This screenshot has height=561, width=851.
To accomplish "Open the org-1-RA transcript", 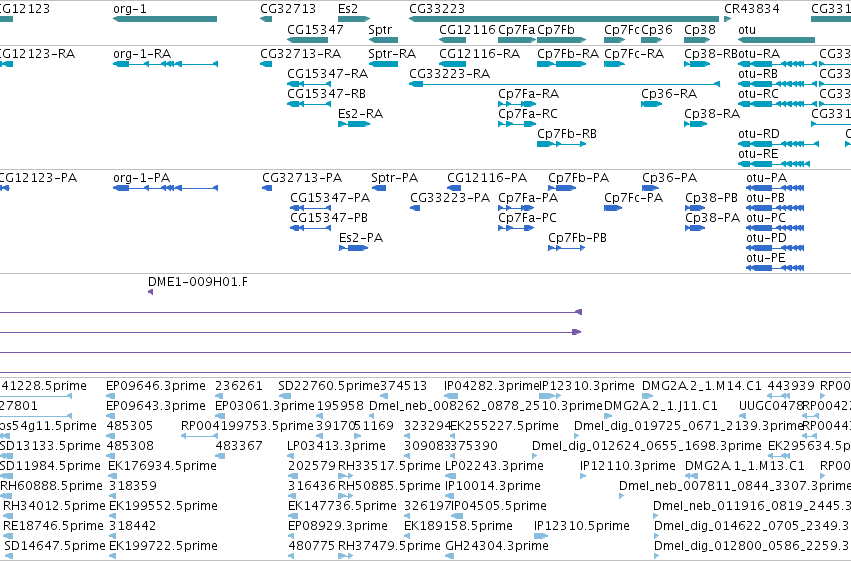I will (166, 64).
